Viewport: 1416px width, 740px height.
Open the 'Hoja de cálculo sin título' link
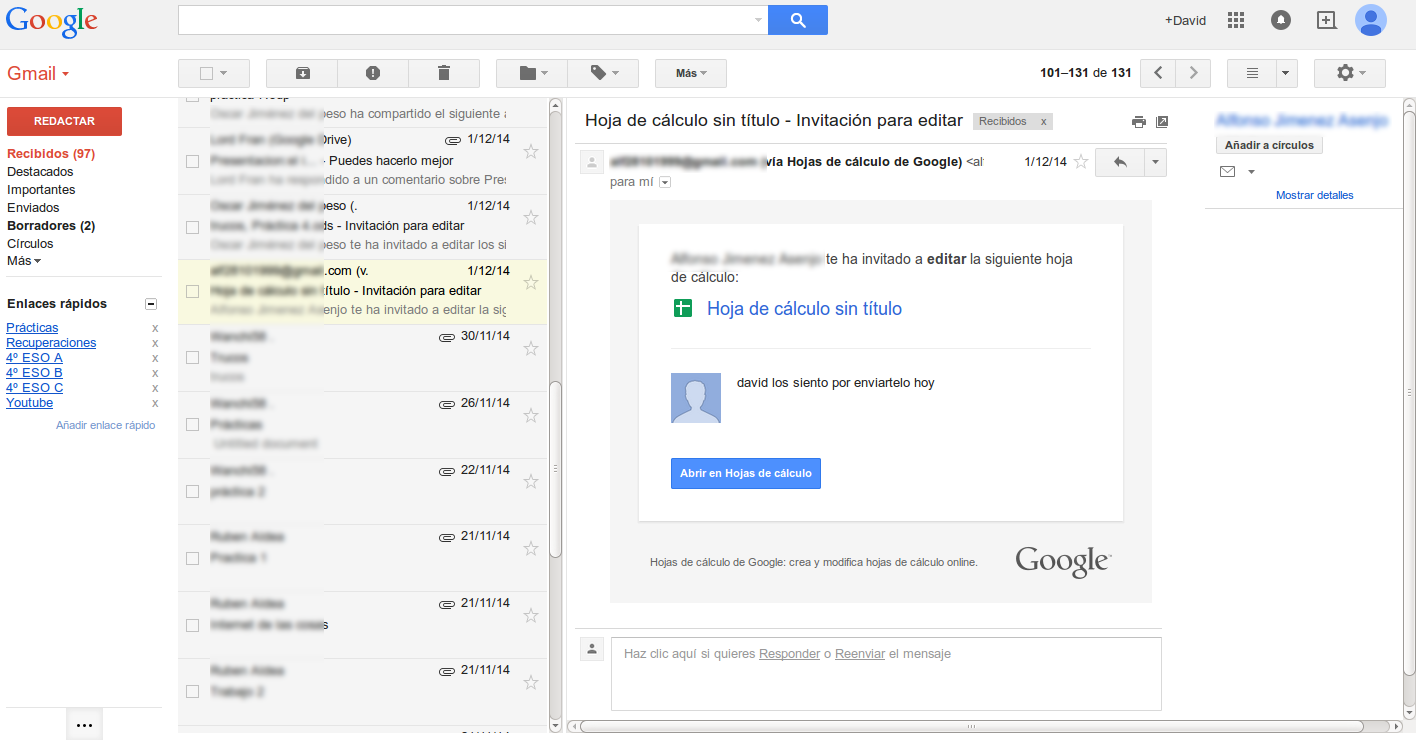tap(804, 309)
